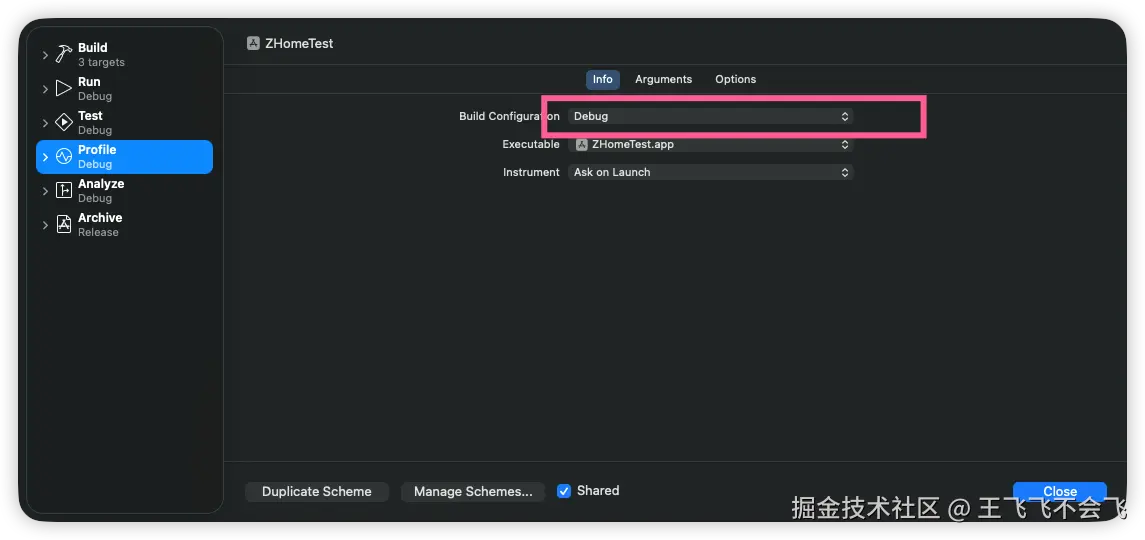Expand the Test row chevron

pos(45,123)
